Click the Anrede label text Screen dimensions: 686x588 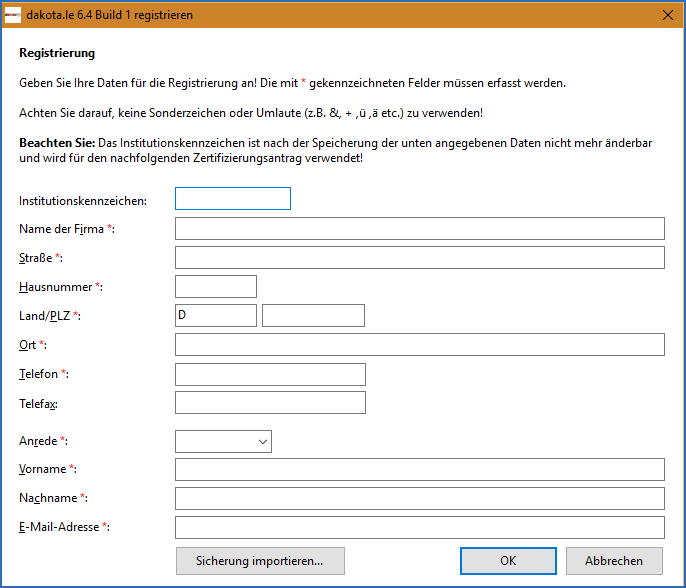pos(38,441)
